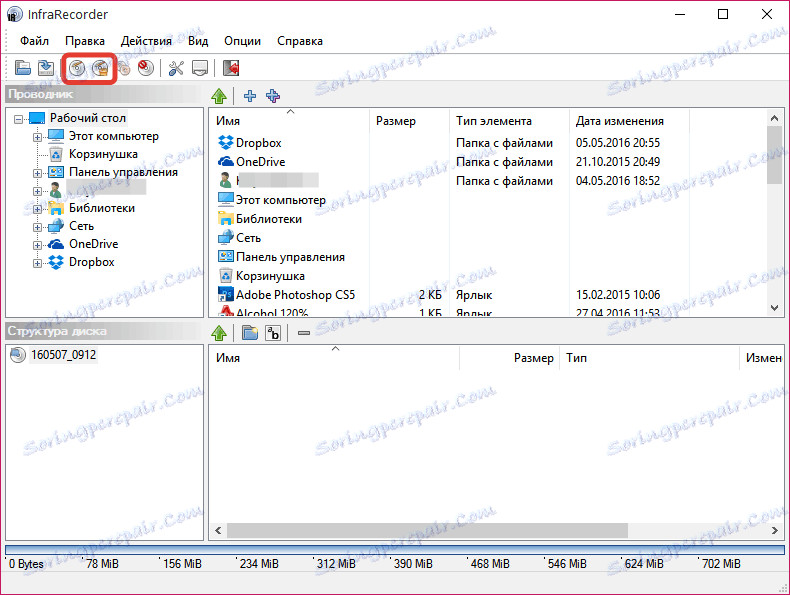Burn compilation to disc image icon
790x595 pixels.
point(100,68)
